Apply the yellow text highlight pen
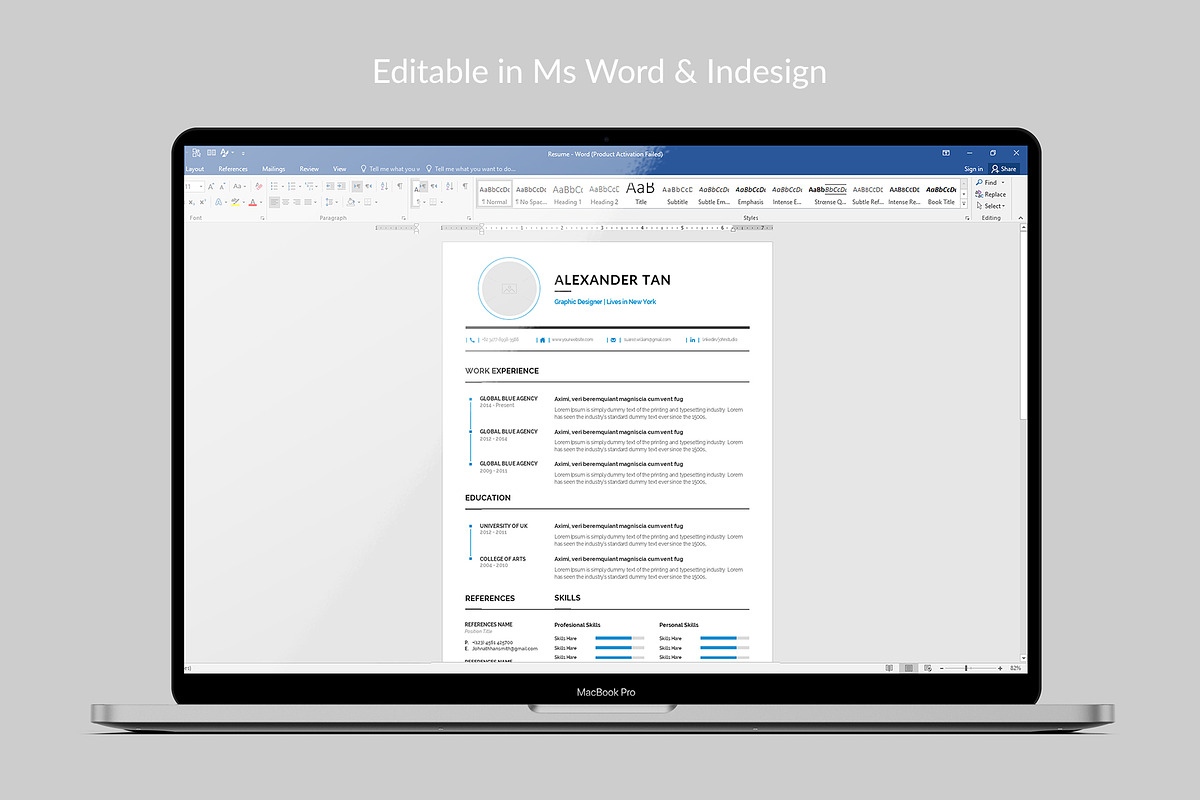The image size is (1200, 800). (x=235, y=202)
